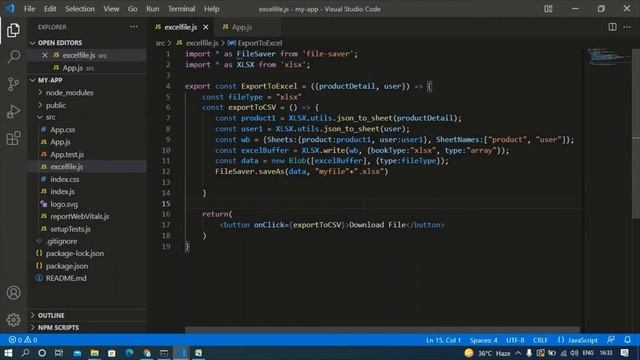Click the feedback icon in status bar

pyautogui.click(x=611, y=340)
